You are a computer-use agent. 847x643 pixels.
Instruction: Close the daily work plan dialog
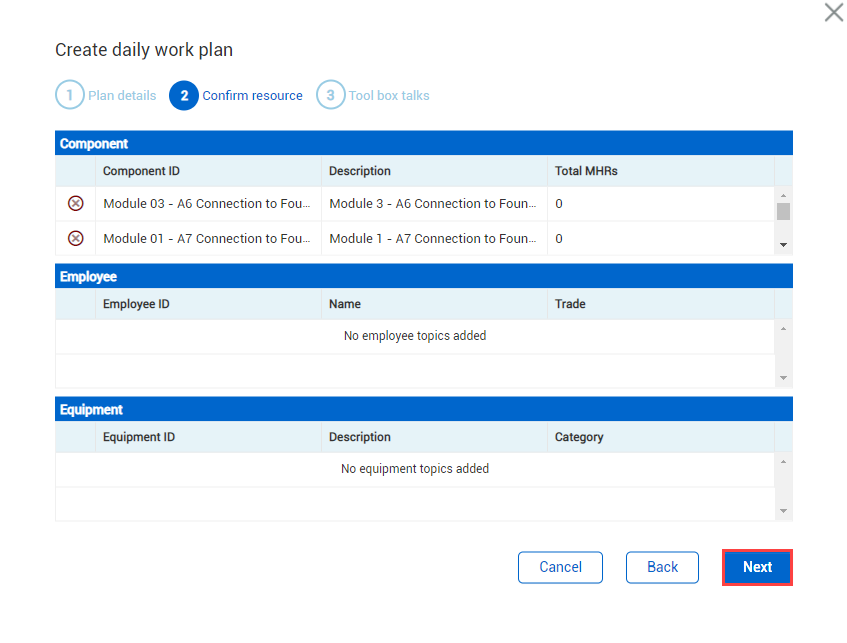point(833,13)
